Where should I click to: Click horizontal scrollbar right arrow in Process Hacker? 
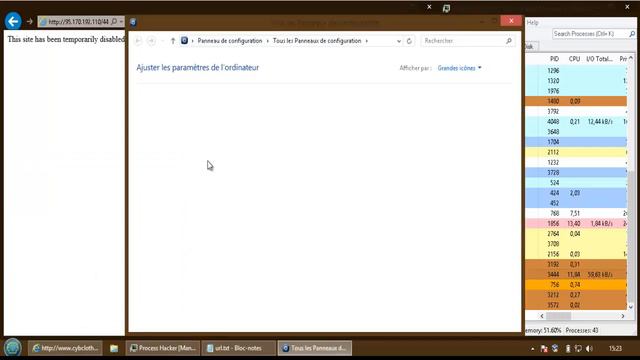point(623,316)
